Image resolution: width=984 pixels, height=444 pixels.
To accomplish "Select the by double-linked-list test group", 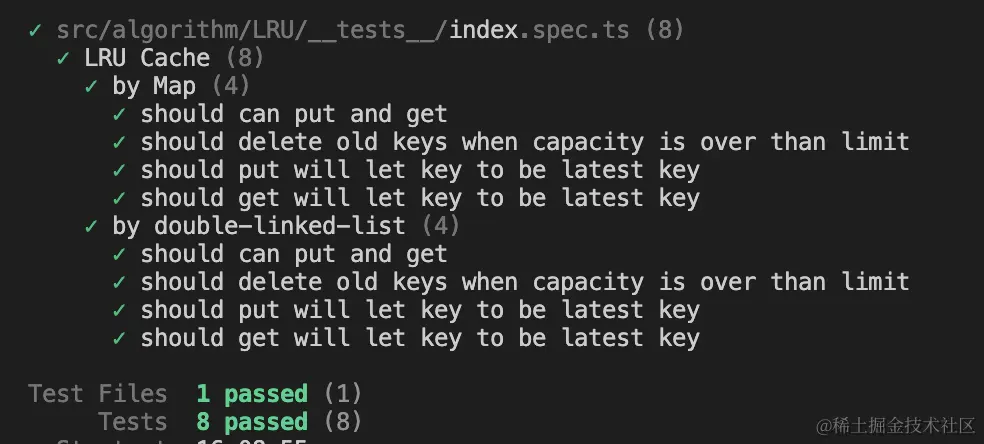I will 259,226.
